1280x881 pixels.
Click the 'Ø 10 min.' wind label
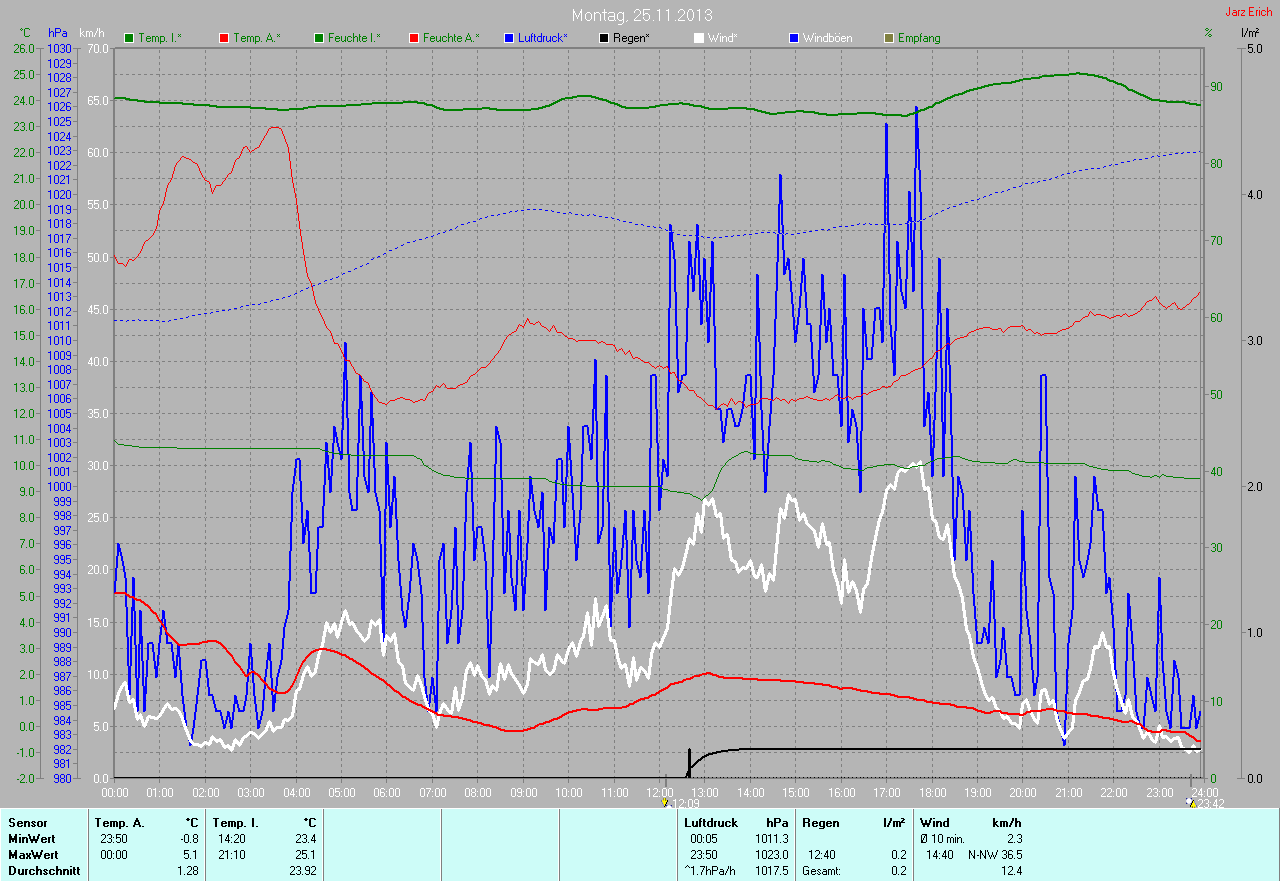pos(943,839)
